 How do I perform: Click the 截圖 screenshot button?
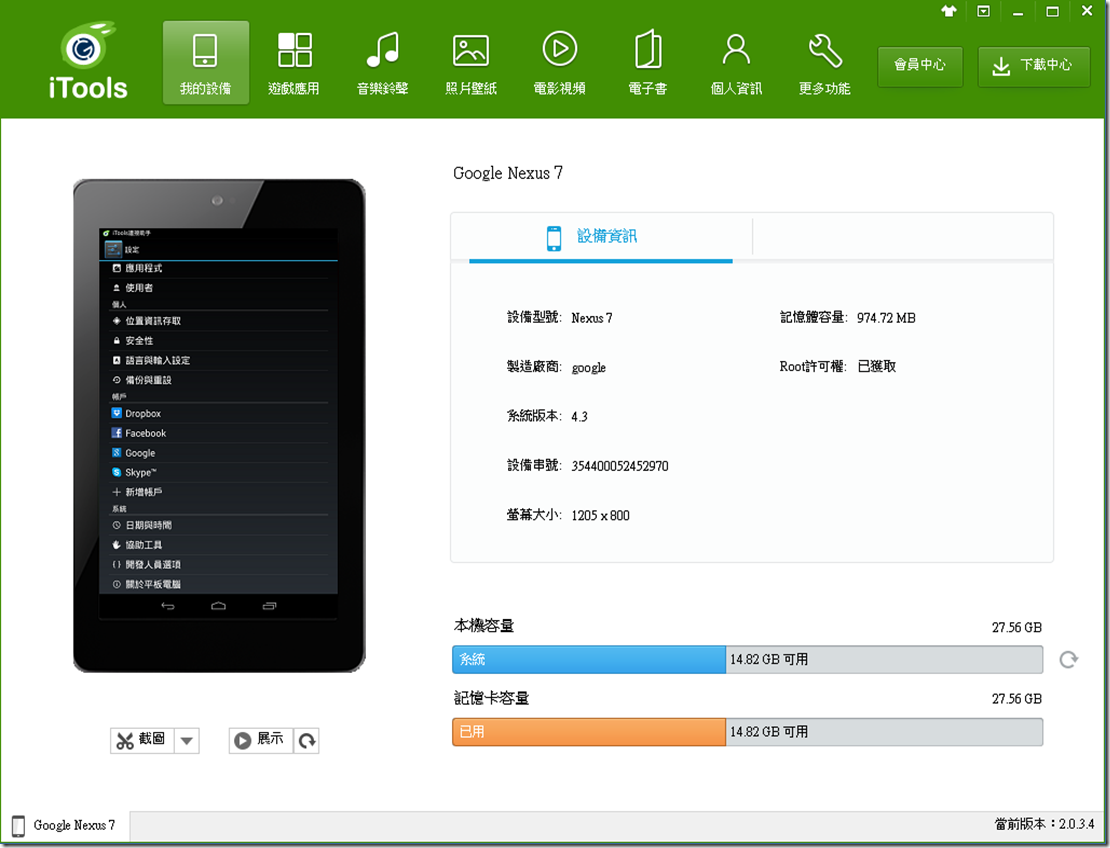[x=142, y=740]
